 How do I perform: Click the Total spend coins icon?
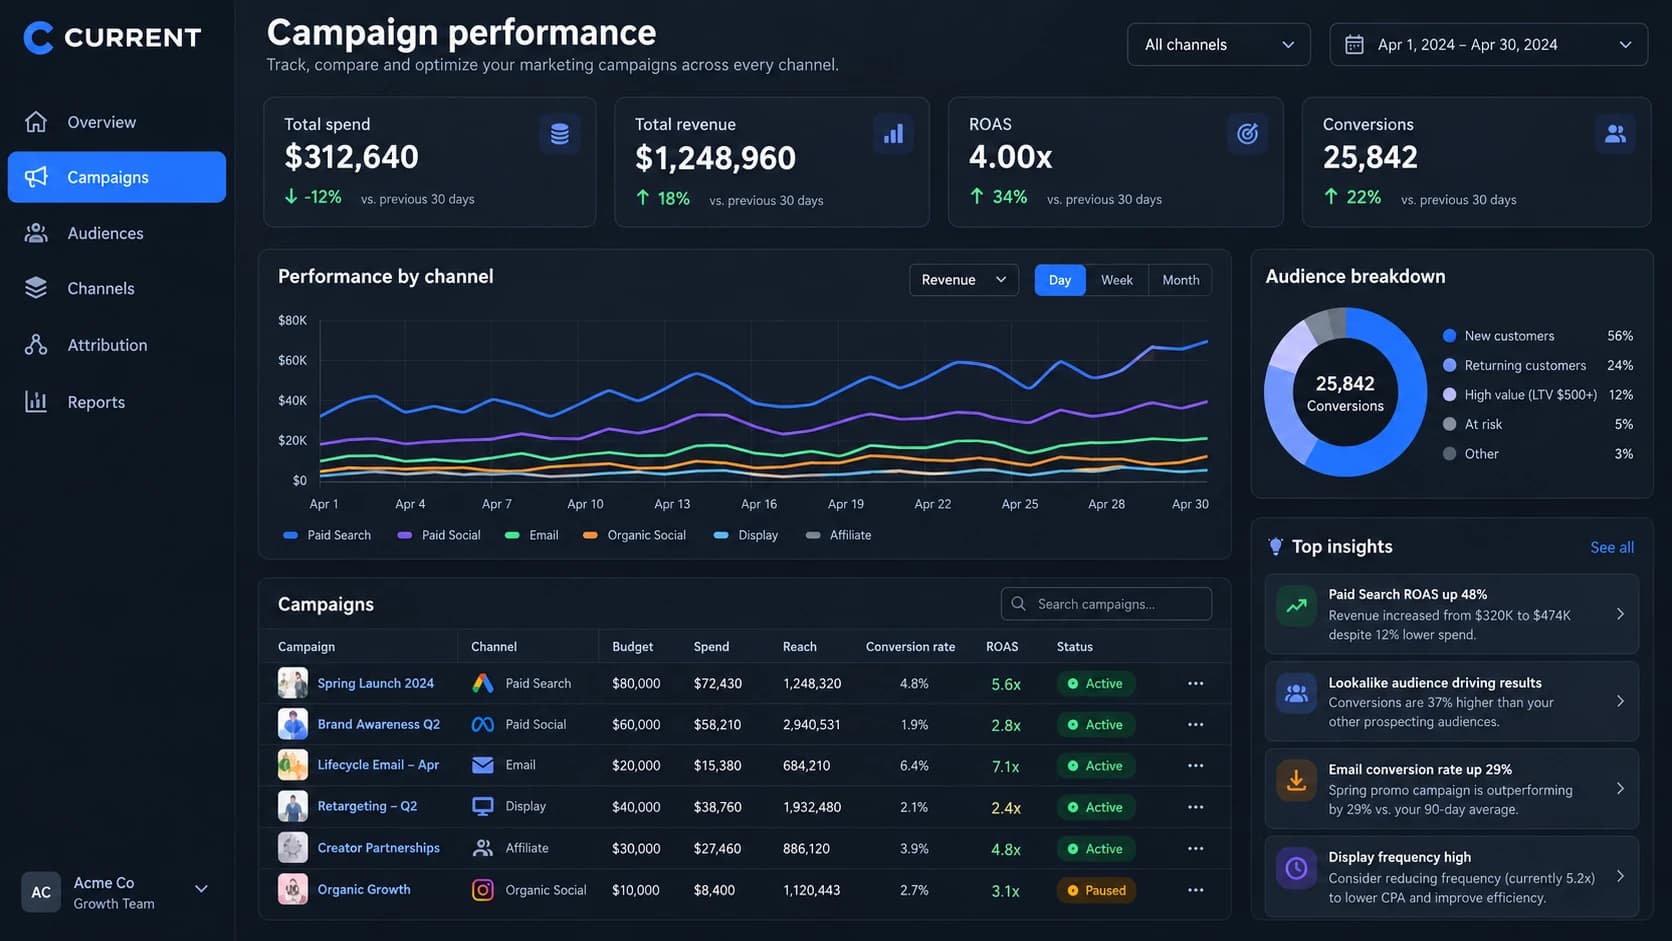(x=560, y=134)
